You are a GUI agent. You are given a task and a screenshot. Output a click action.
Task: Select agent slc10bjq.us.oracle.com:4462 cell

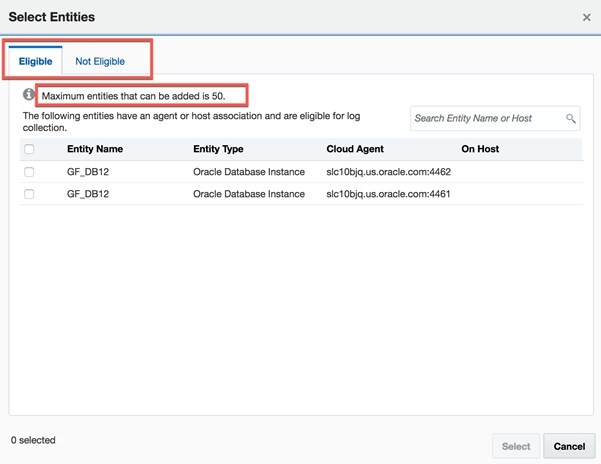[x=388, y=172]
